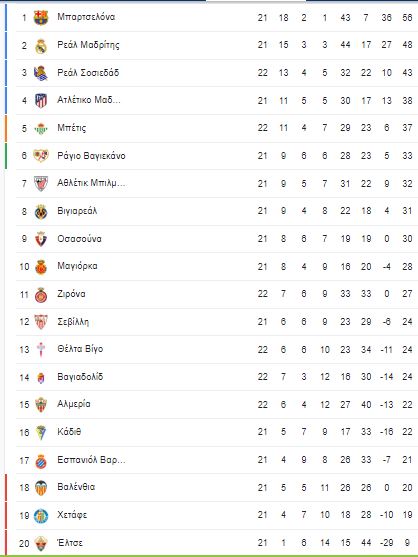
Task: Click the Mallorca club logo
Action: (x=41, y=266)
